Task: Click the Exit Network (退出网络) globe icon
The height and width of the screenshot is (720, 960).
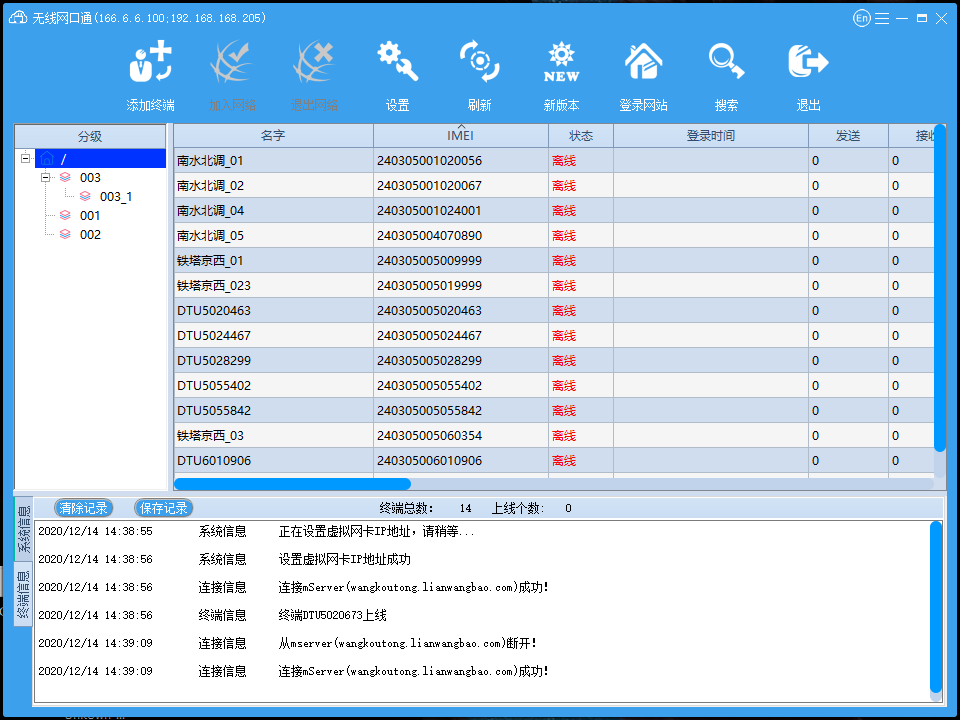Action: (313, 62)
